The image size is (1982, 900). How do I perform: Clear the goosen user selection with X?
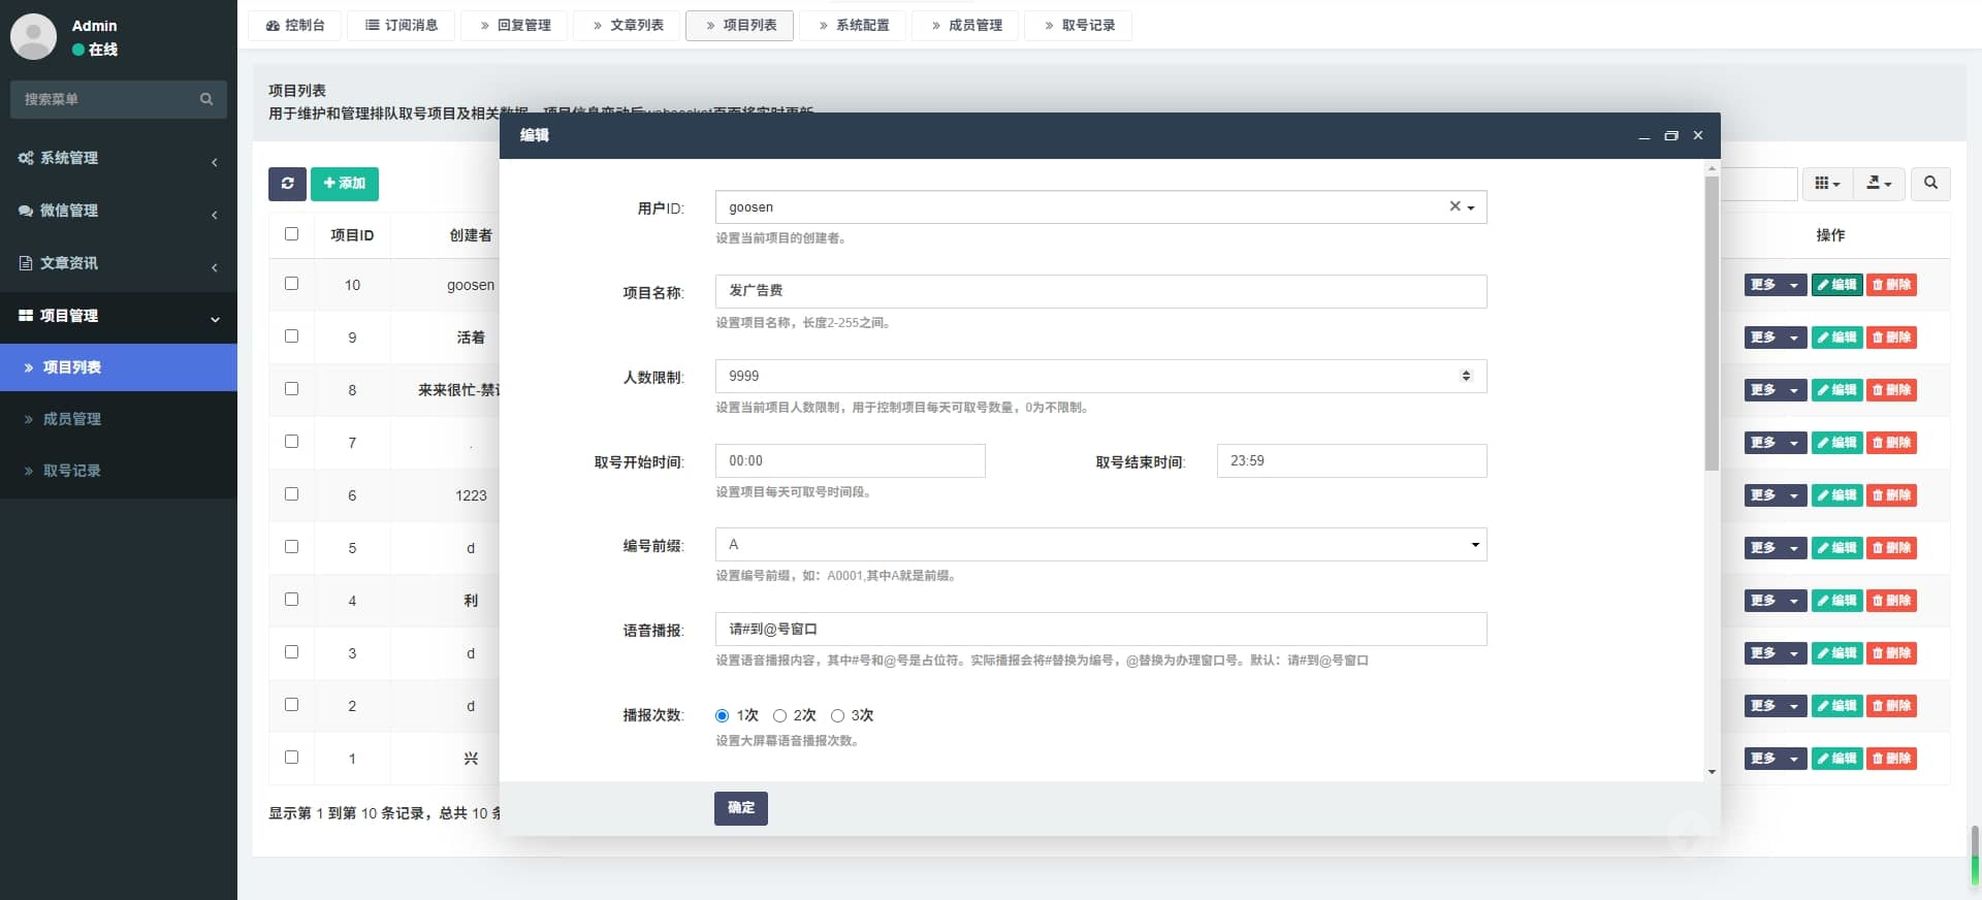(x=1455, y=206)
